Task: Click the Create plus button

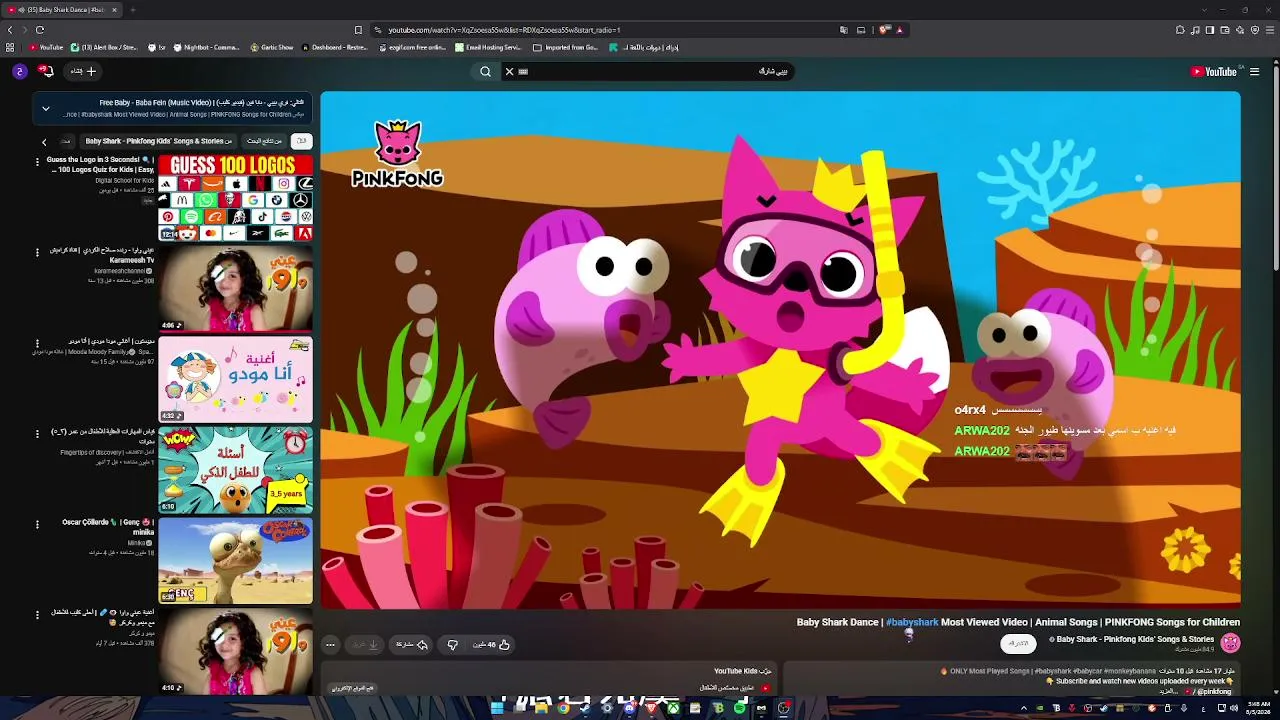Action: (82, 71)
